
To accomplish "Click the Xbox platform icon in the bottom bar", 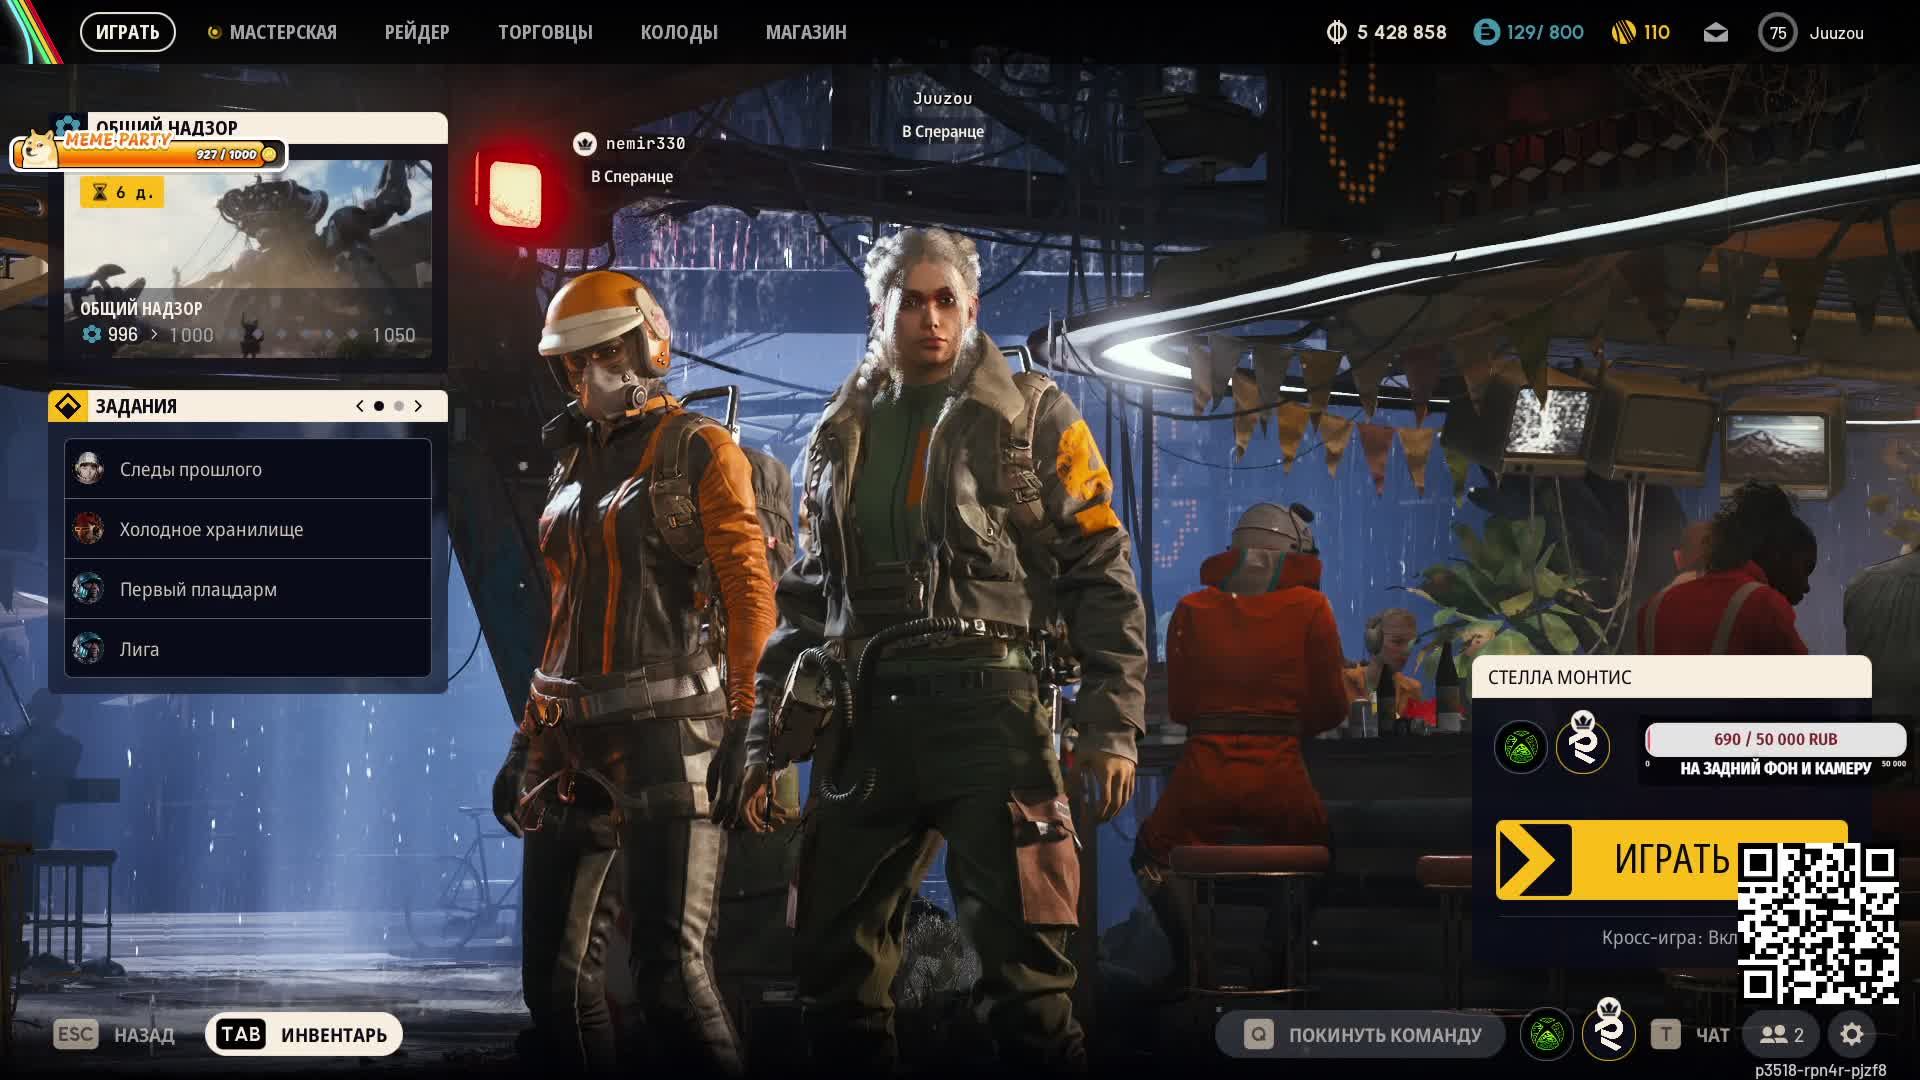I will tap(1546, 1034).
